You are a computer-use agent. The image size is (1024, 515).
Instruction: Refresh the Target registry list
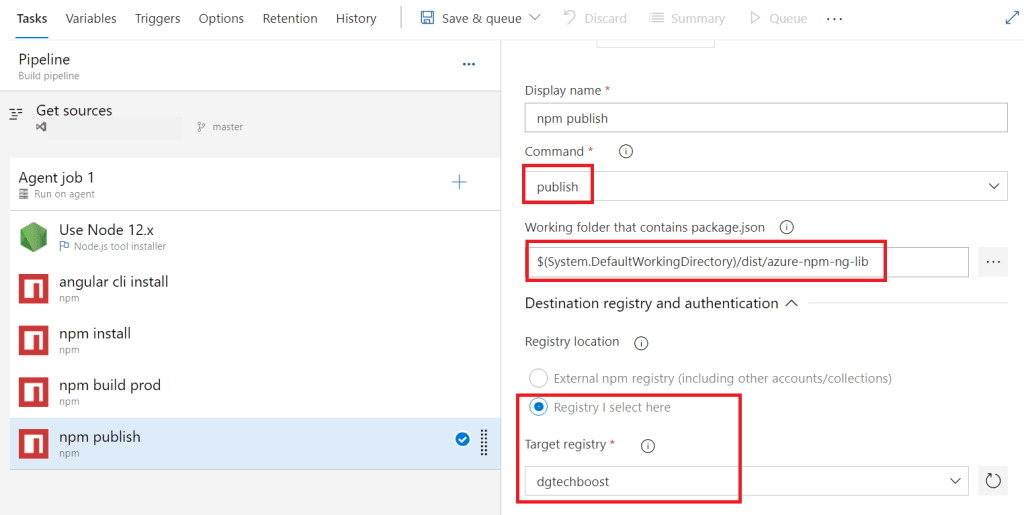point(992,481)
